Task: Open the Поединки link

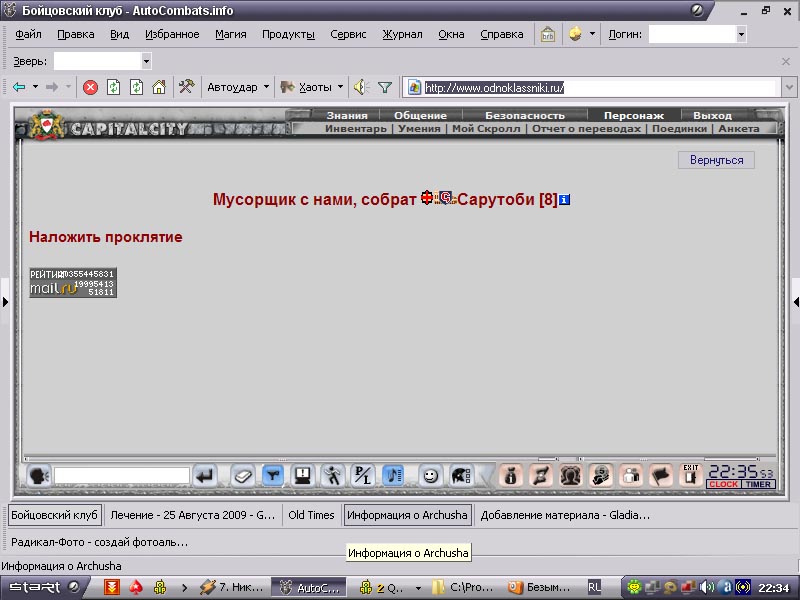Action: (679, 129)
